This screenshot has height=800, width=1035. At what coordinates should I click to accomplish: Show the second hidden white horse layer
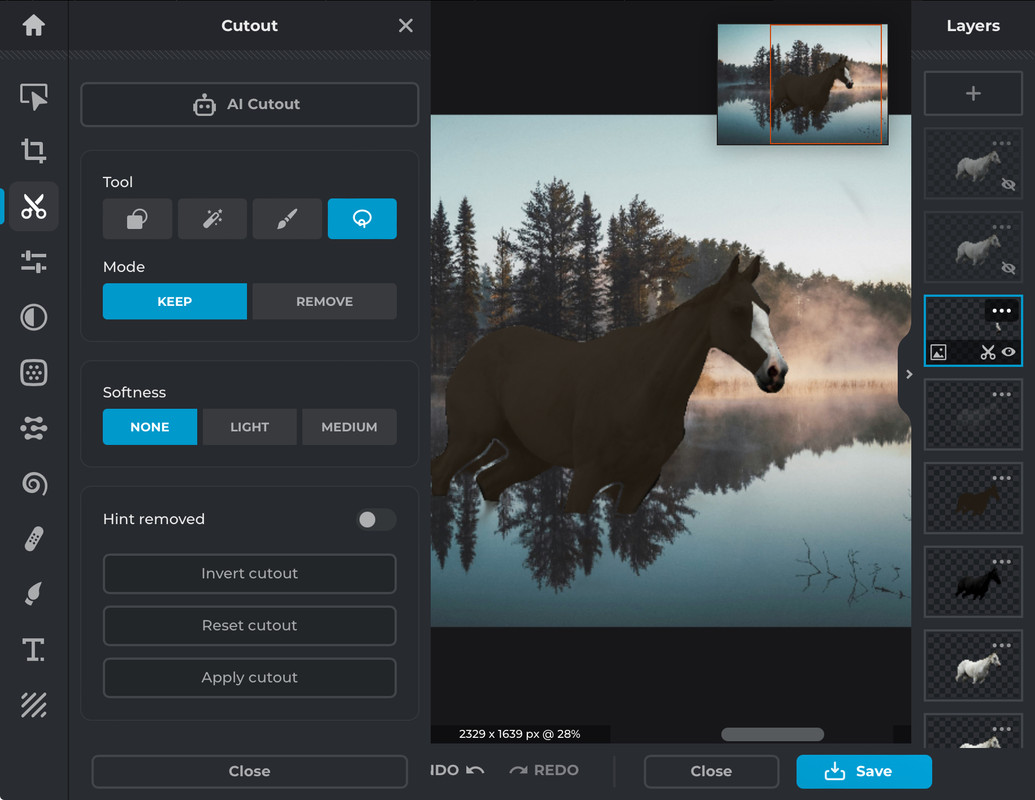tap(1008, 268)
